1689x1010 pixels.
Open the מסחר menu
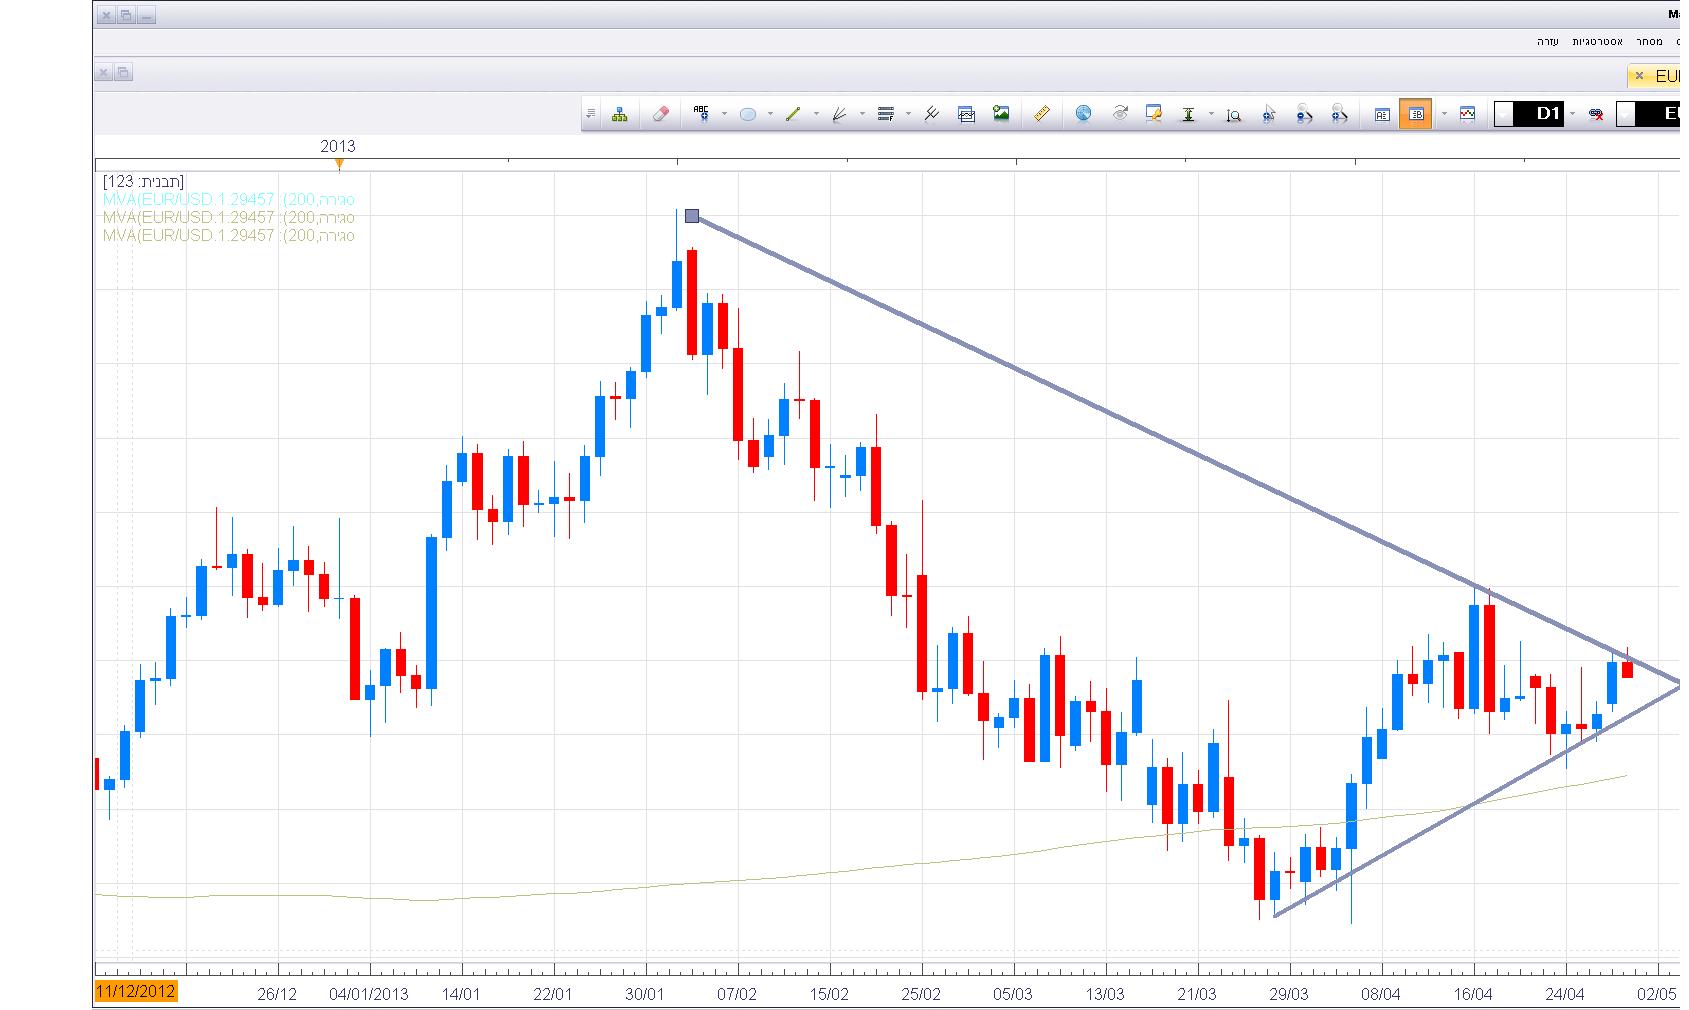1649,41
